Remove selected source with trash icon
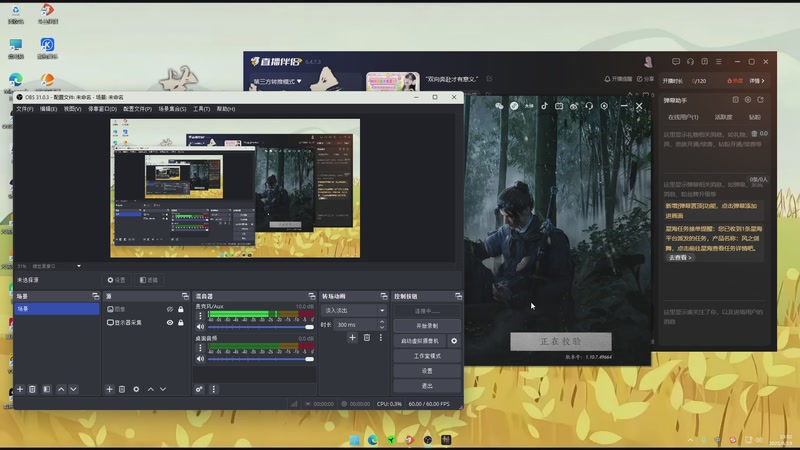 tap(122, 389)
